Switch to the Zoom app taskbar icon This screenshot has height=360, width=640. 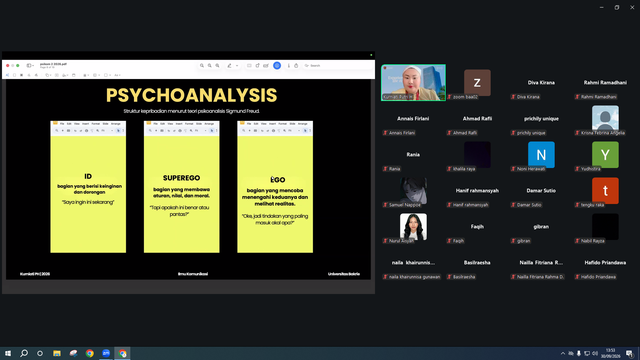(x=106, y=353)
